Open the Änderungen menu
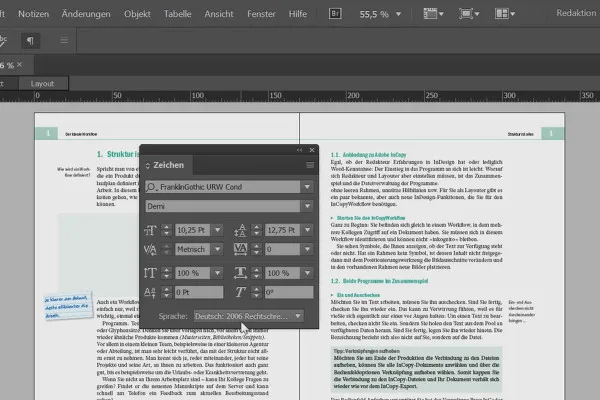Image resolution: width=600 pixels, height=400 pixels. tap(86, 14)
